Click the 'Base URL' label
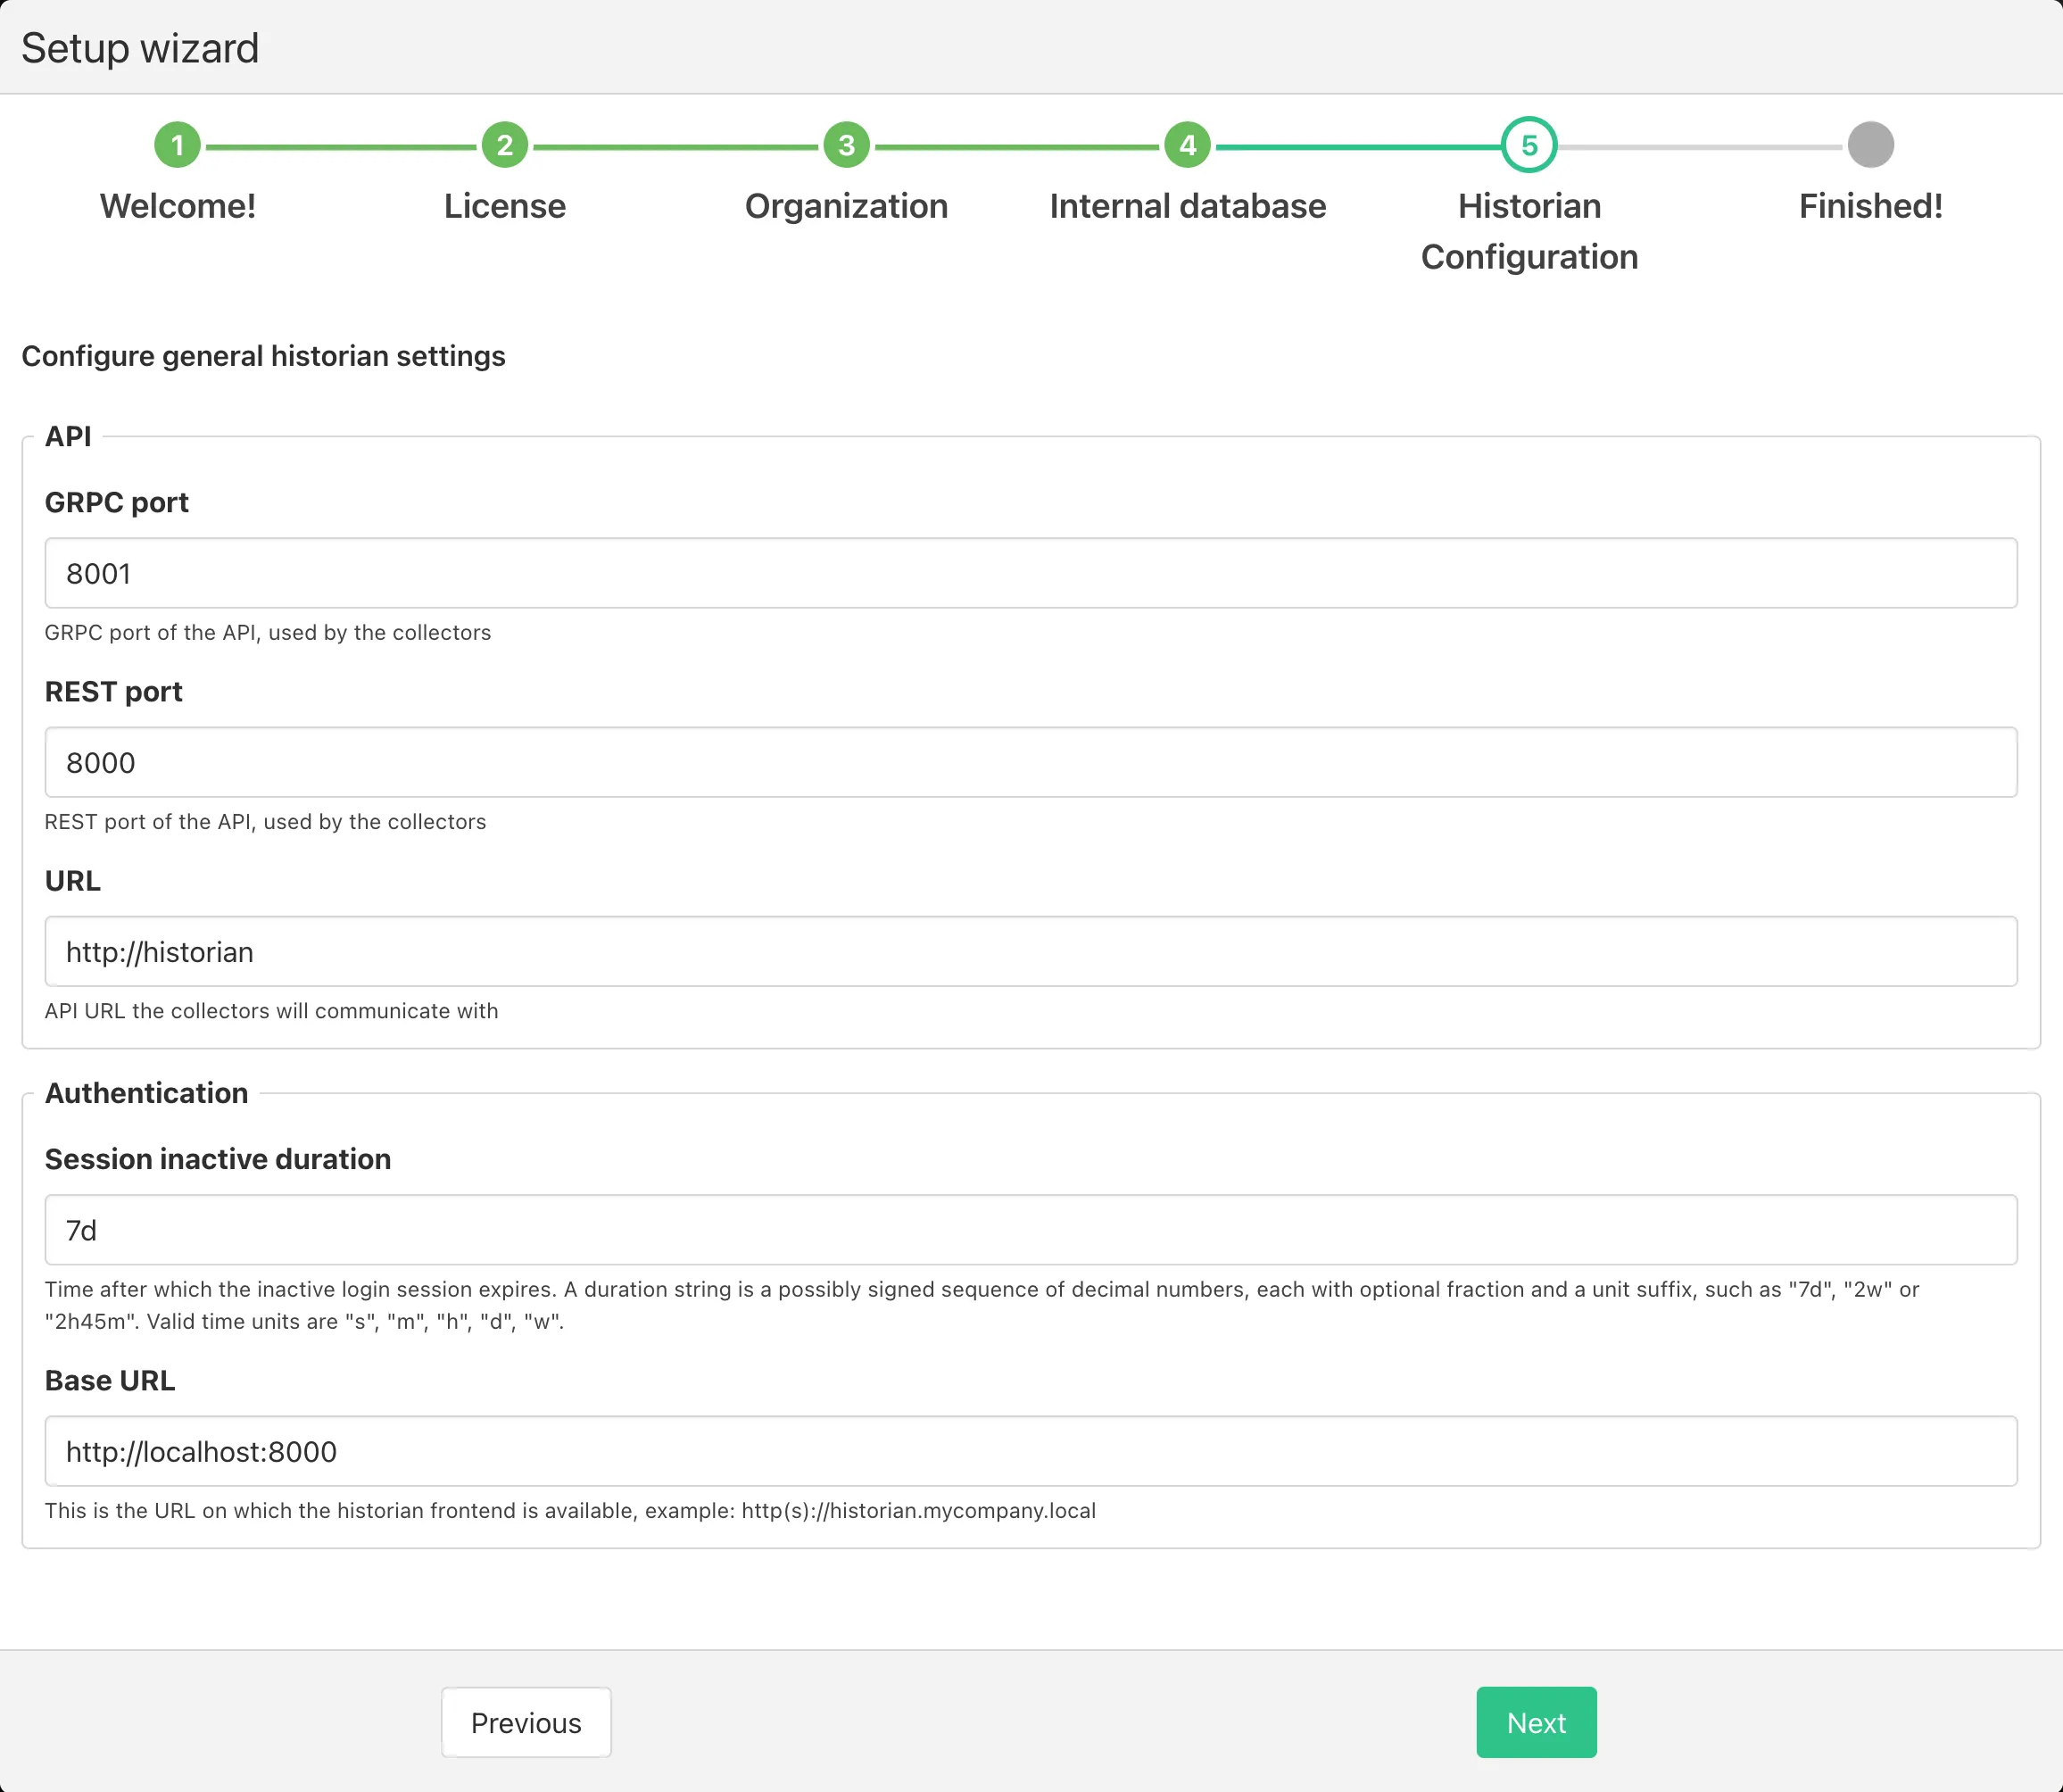This screenshot has width=2063, height=1792. point(110,1380)
